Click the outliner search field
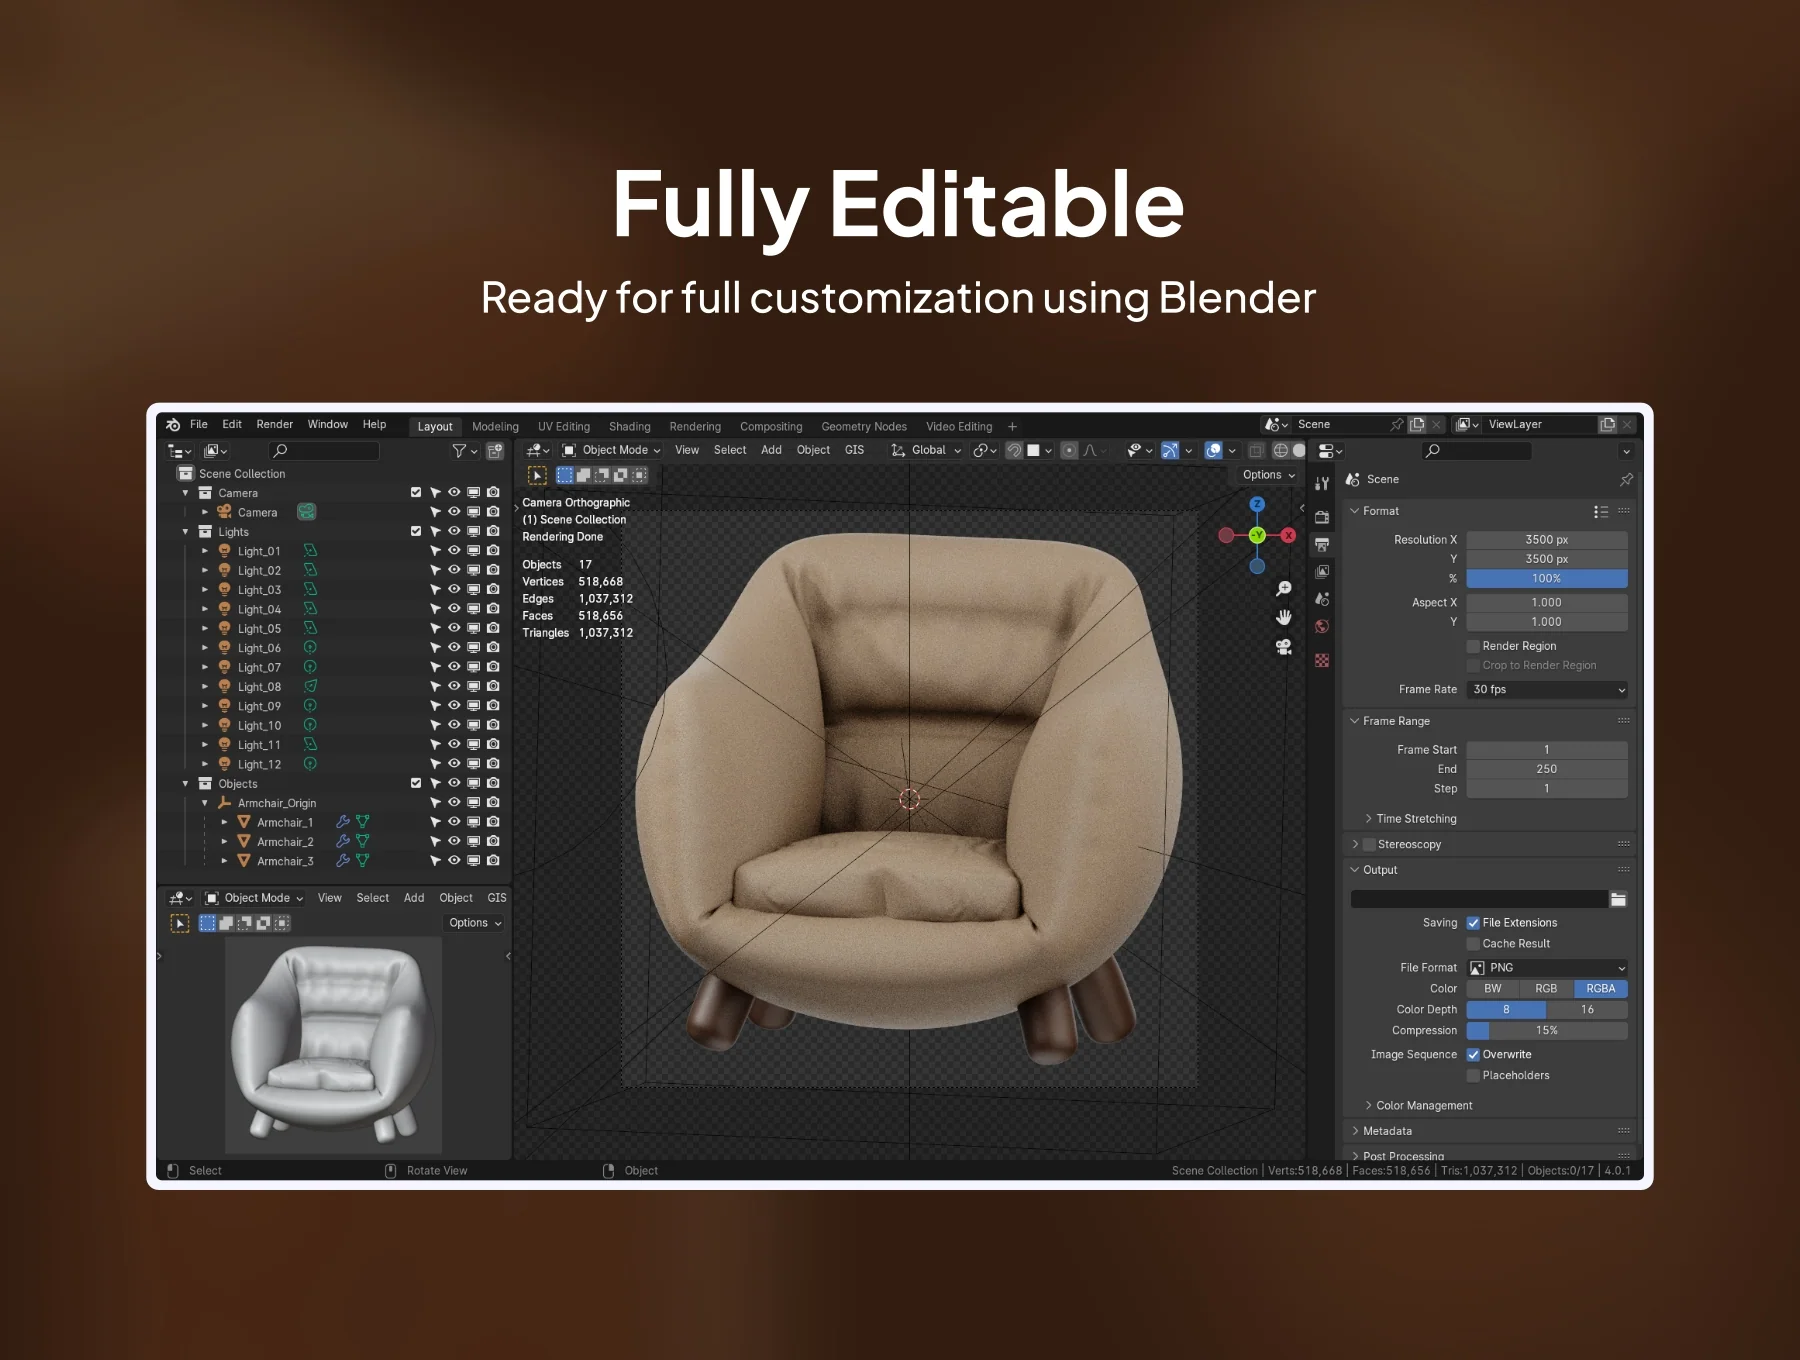 pyautogui.click(x=326, y=451)
